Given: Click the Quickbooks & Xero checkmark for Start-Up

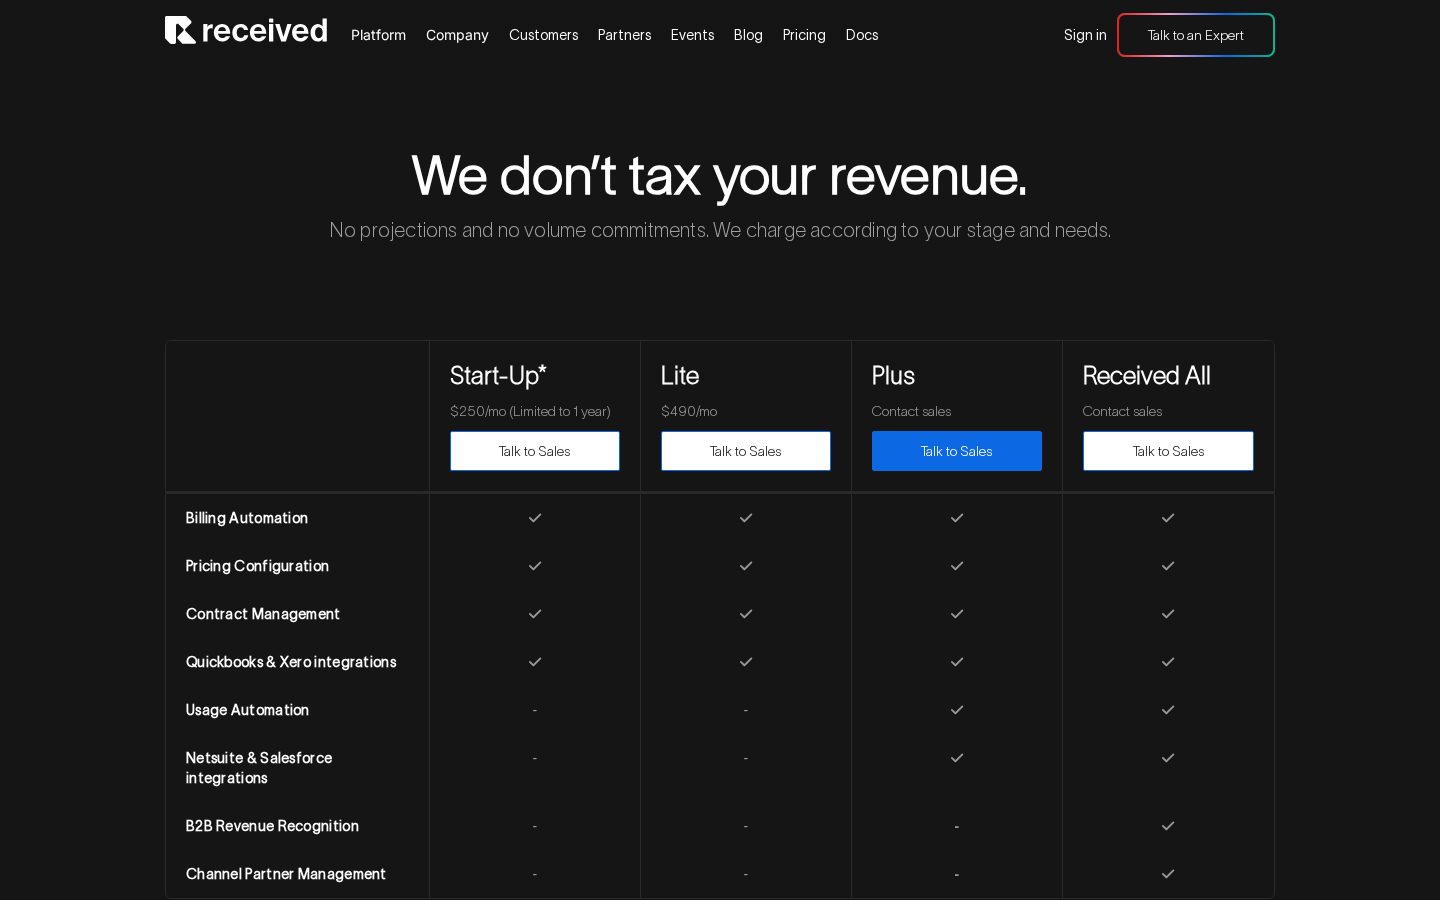Looking at the screenshot, I should [535, 662].
